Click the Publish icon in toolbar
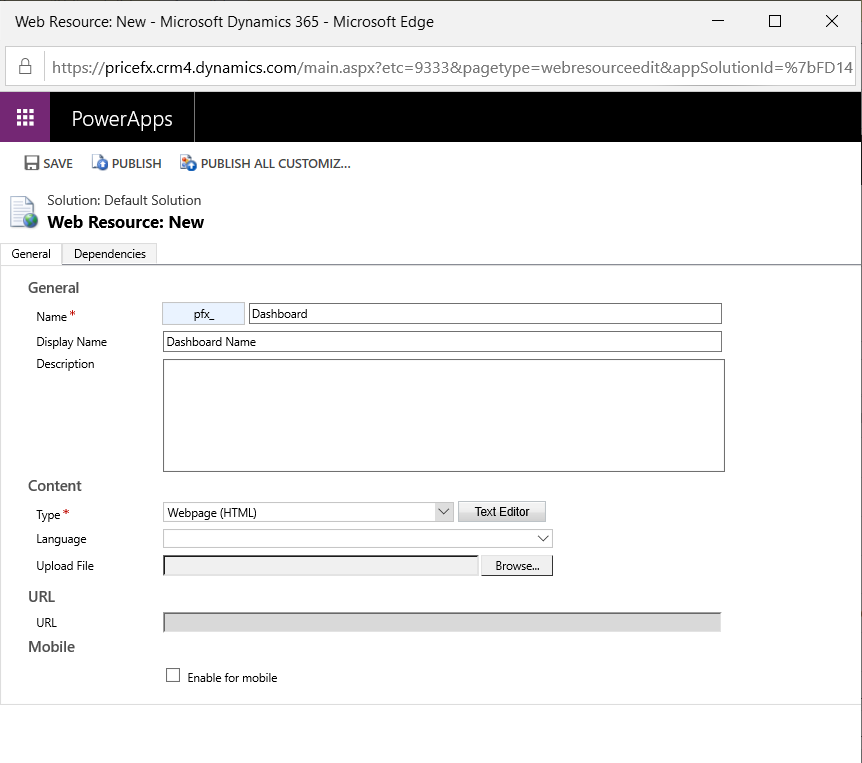Viewport: 862px width, 763px height. [100, 163]
